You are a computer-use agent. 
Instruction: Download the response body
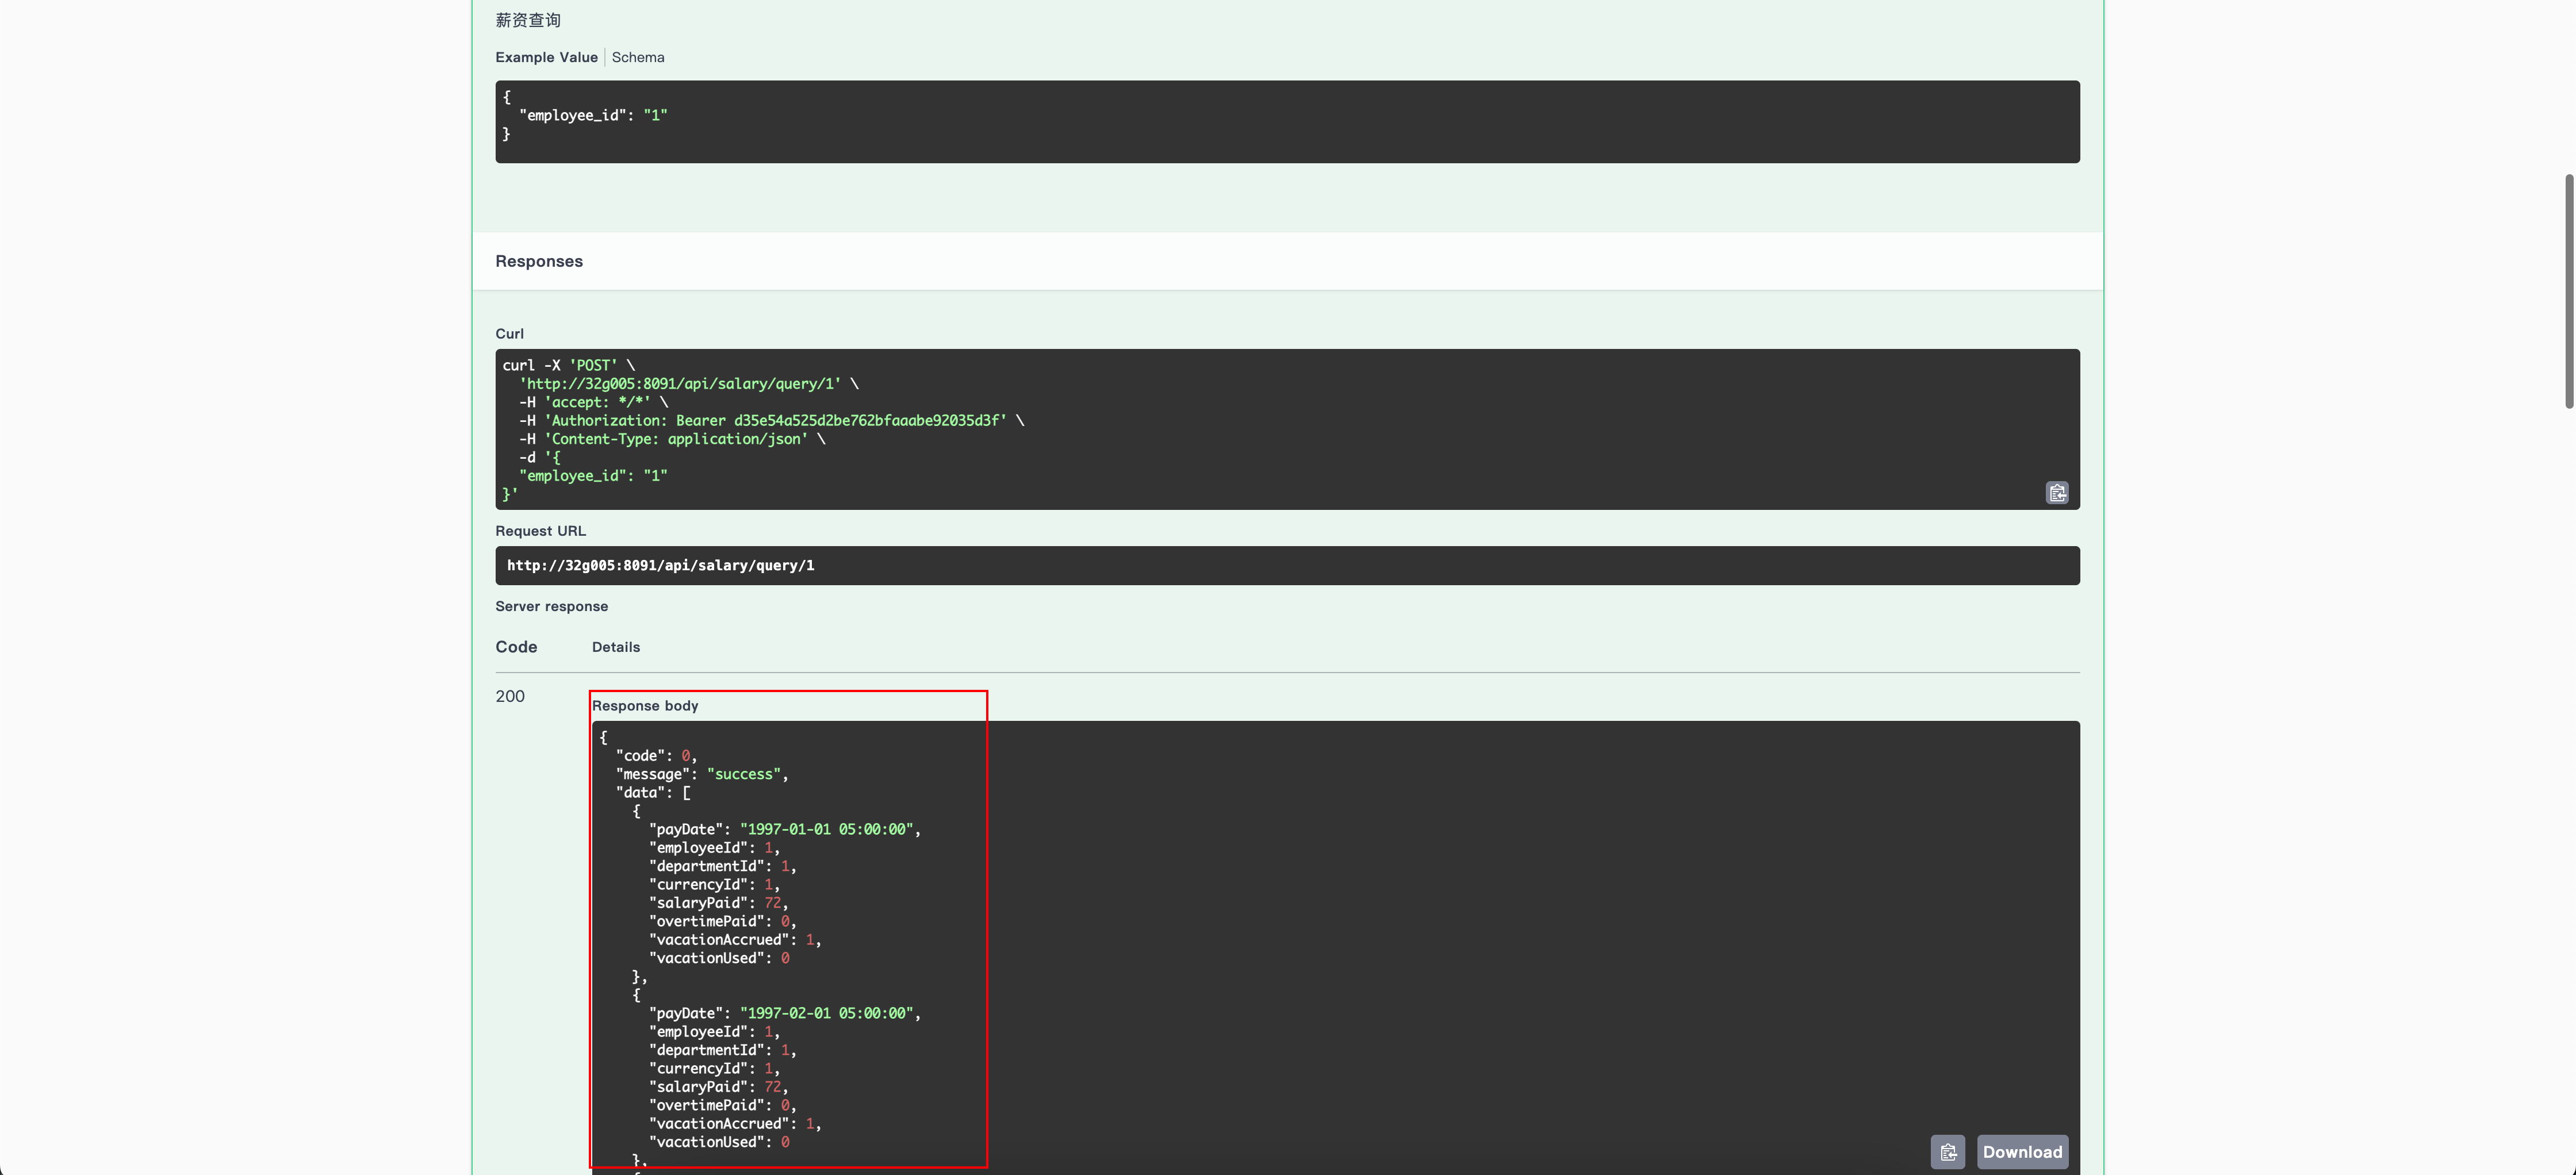point(2021,1152)
